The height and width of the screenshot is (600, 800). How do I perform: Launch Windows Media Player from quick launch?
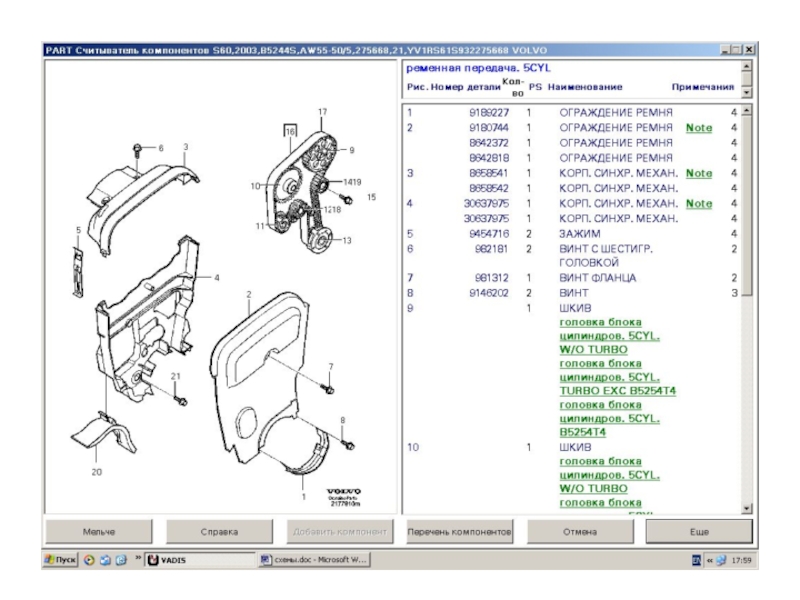tap(89, 560)
